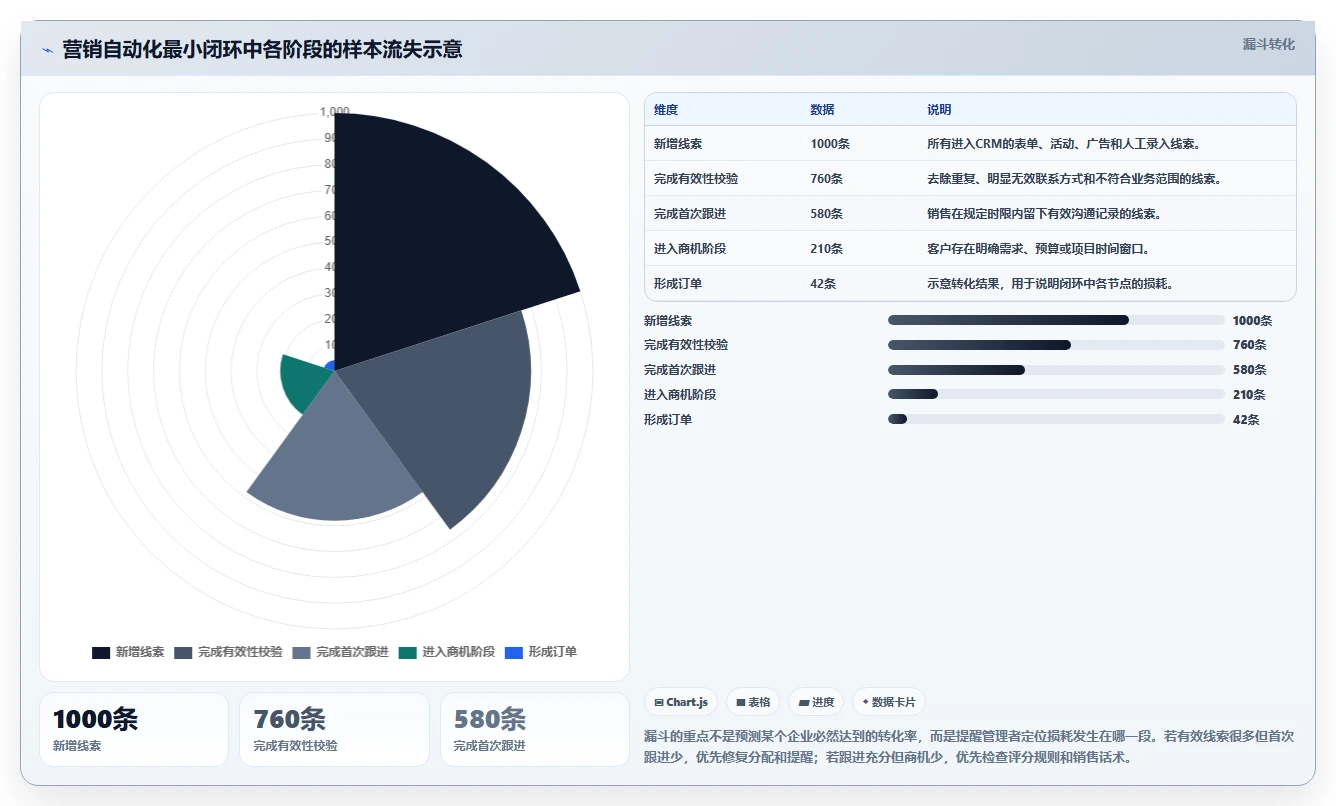Screen dimensions: 1336x806
Task: Click the 数据卡片 tag chip
Action: tap(889, 702)
